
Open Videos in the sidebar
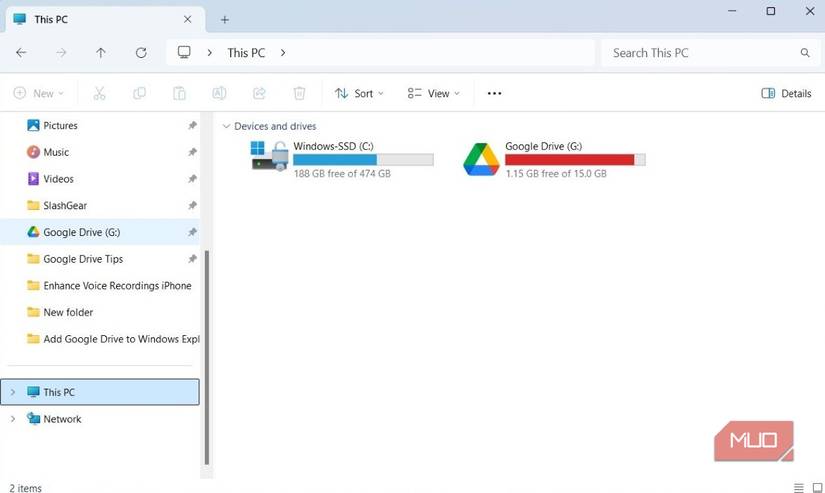point(58,179)
